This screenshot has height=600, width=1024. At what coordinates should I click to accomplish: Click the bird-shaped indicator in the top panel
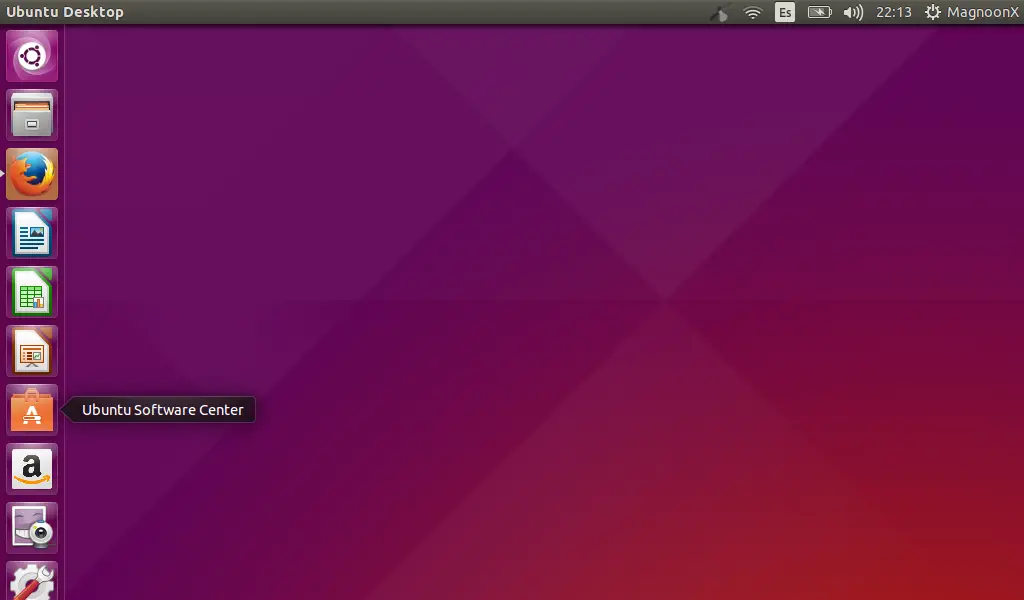click(720, 12)
